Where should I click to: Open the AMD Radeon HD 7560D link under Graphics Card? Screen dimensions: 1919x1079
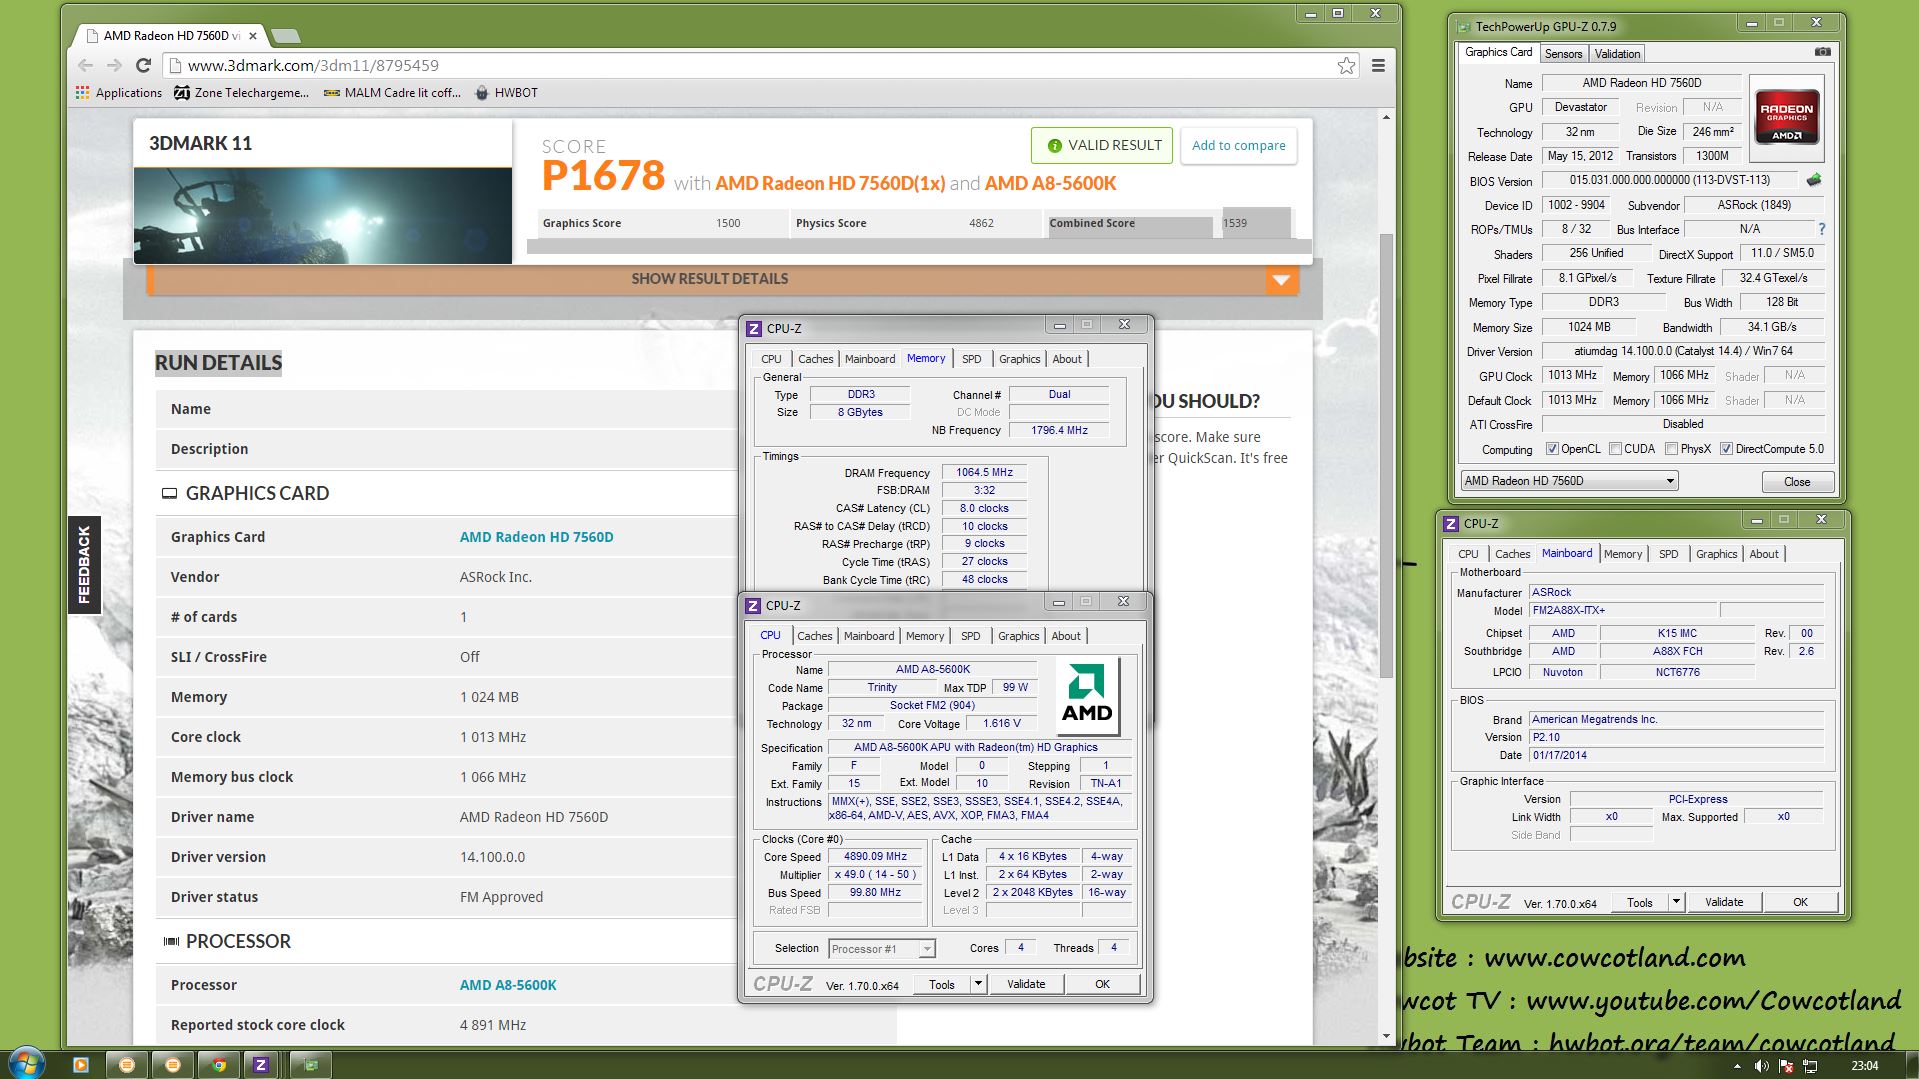click(x=536, y=537)
